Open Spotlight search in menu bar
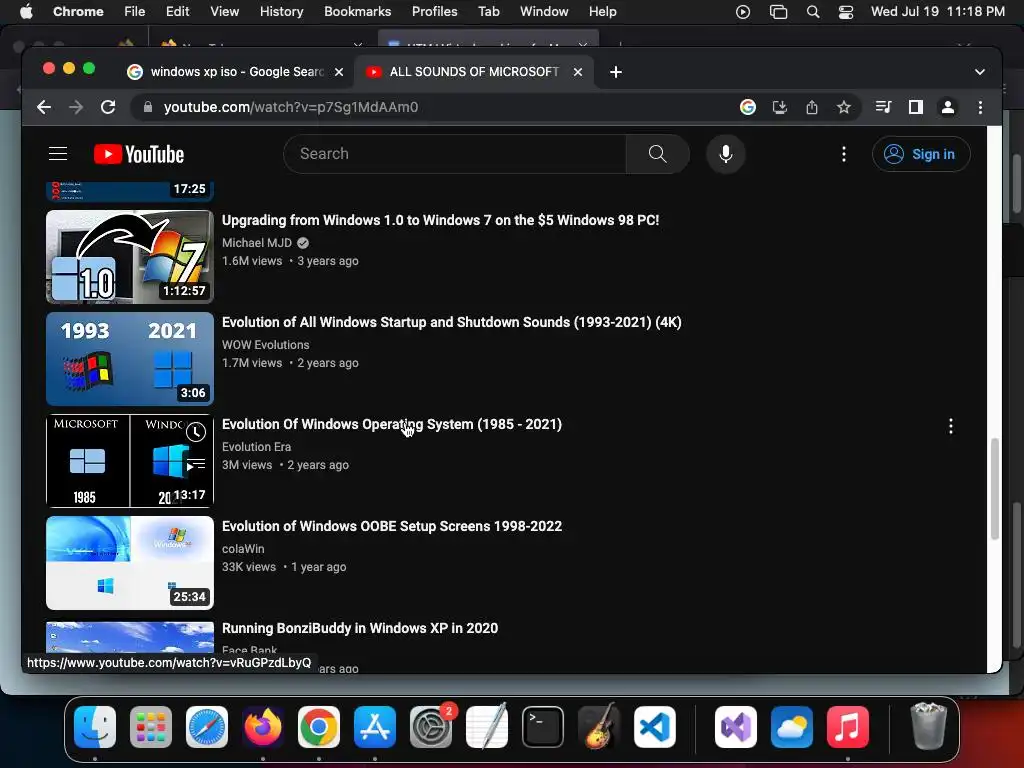The width and height of the screenshot is (1024, 768). pos(813,12)
